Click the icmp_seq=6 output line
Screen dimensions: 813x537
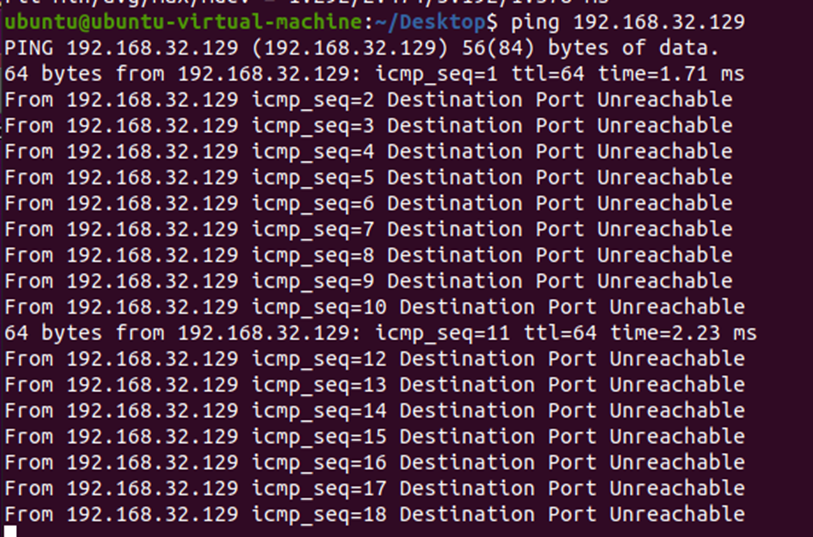(368, 203)
